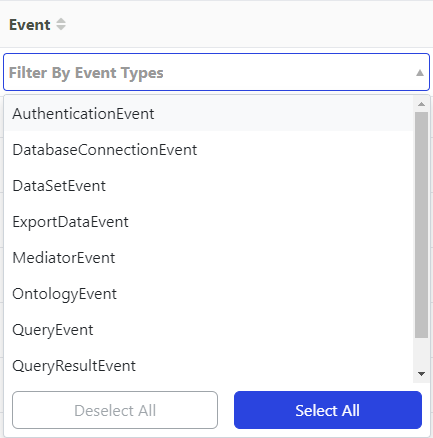Sort the Event column
The image size is (433, 438).
(61, 24)
